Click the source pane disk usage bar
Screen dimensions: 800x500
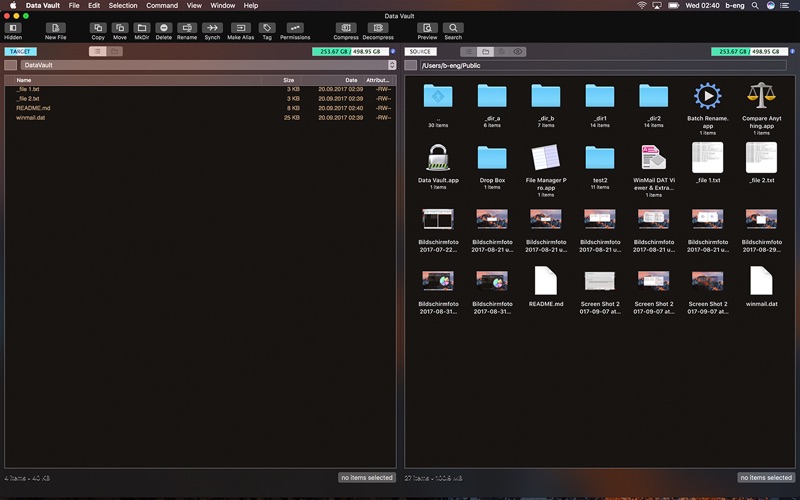(749, 51)
